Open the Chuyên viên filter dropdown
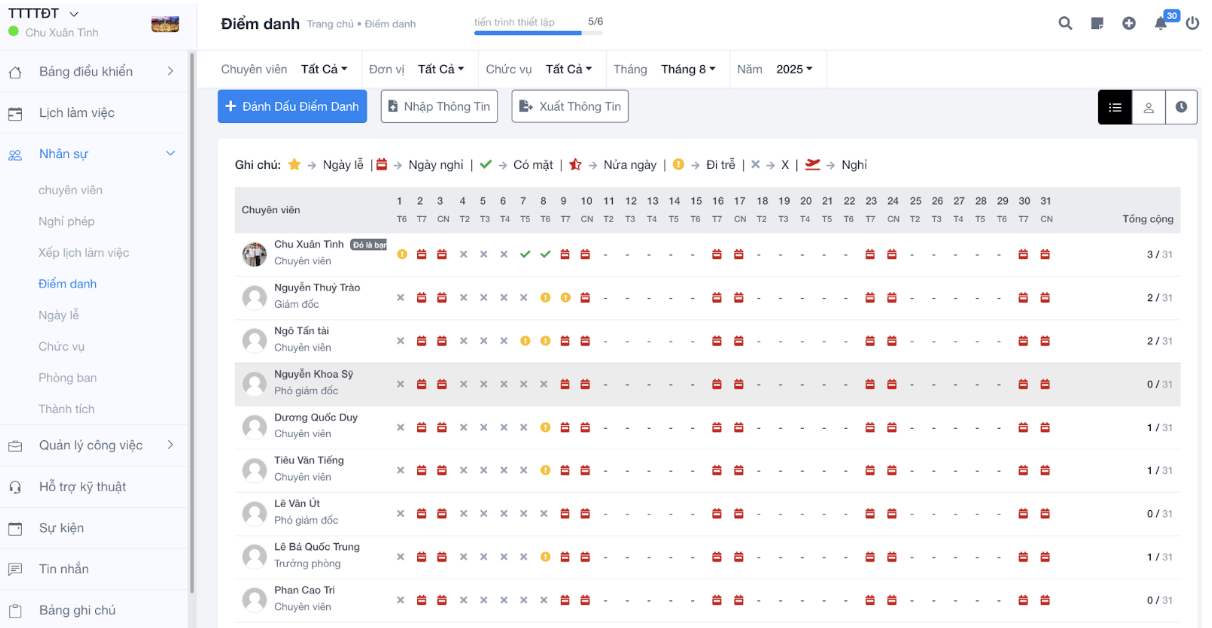The image size is (1212, 628). [x=324, y=69]
